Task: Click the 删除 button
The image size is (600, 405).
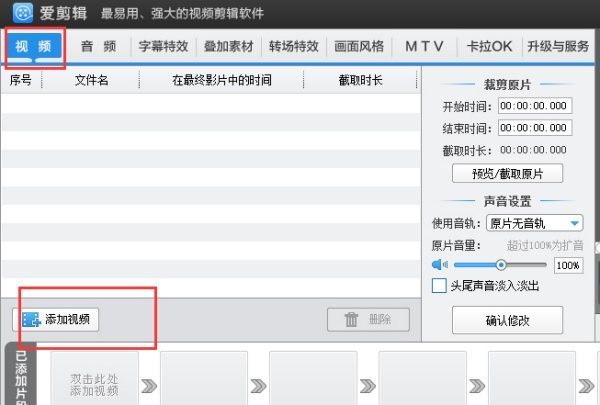Action: tap(368, 319)
